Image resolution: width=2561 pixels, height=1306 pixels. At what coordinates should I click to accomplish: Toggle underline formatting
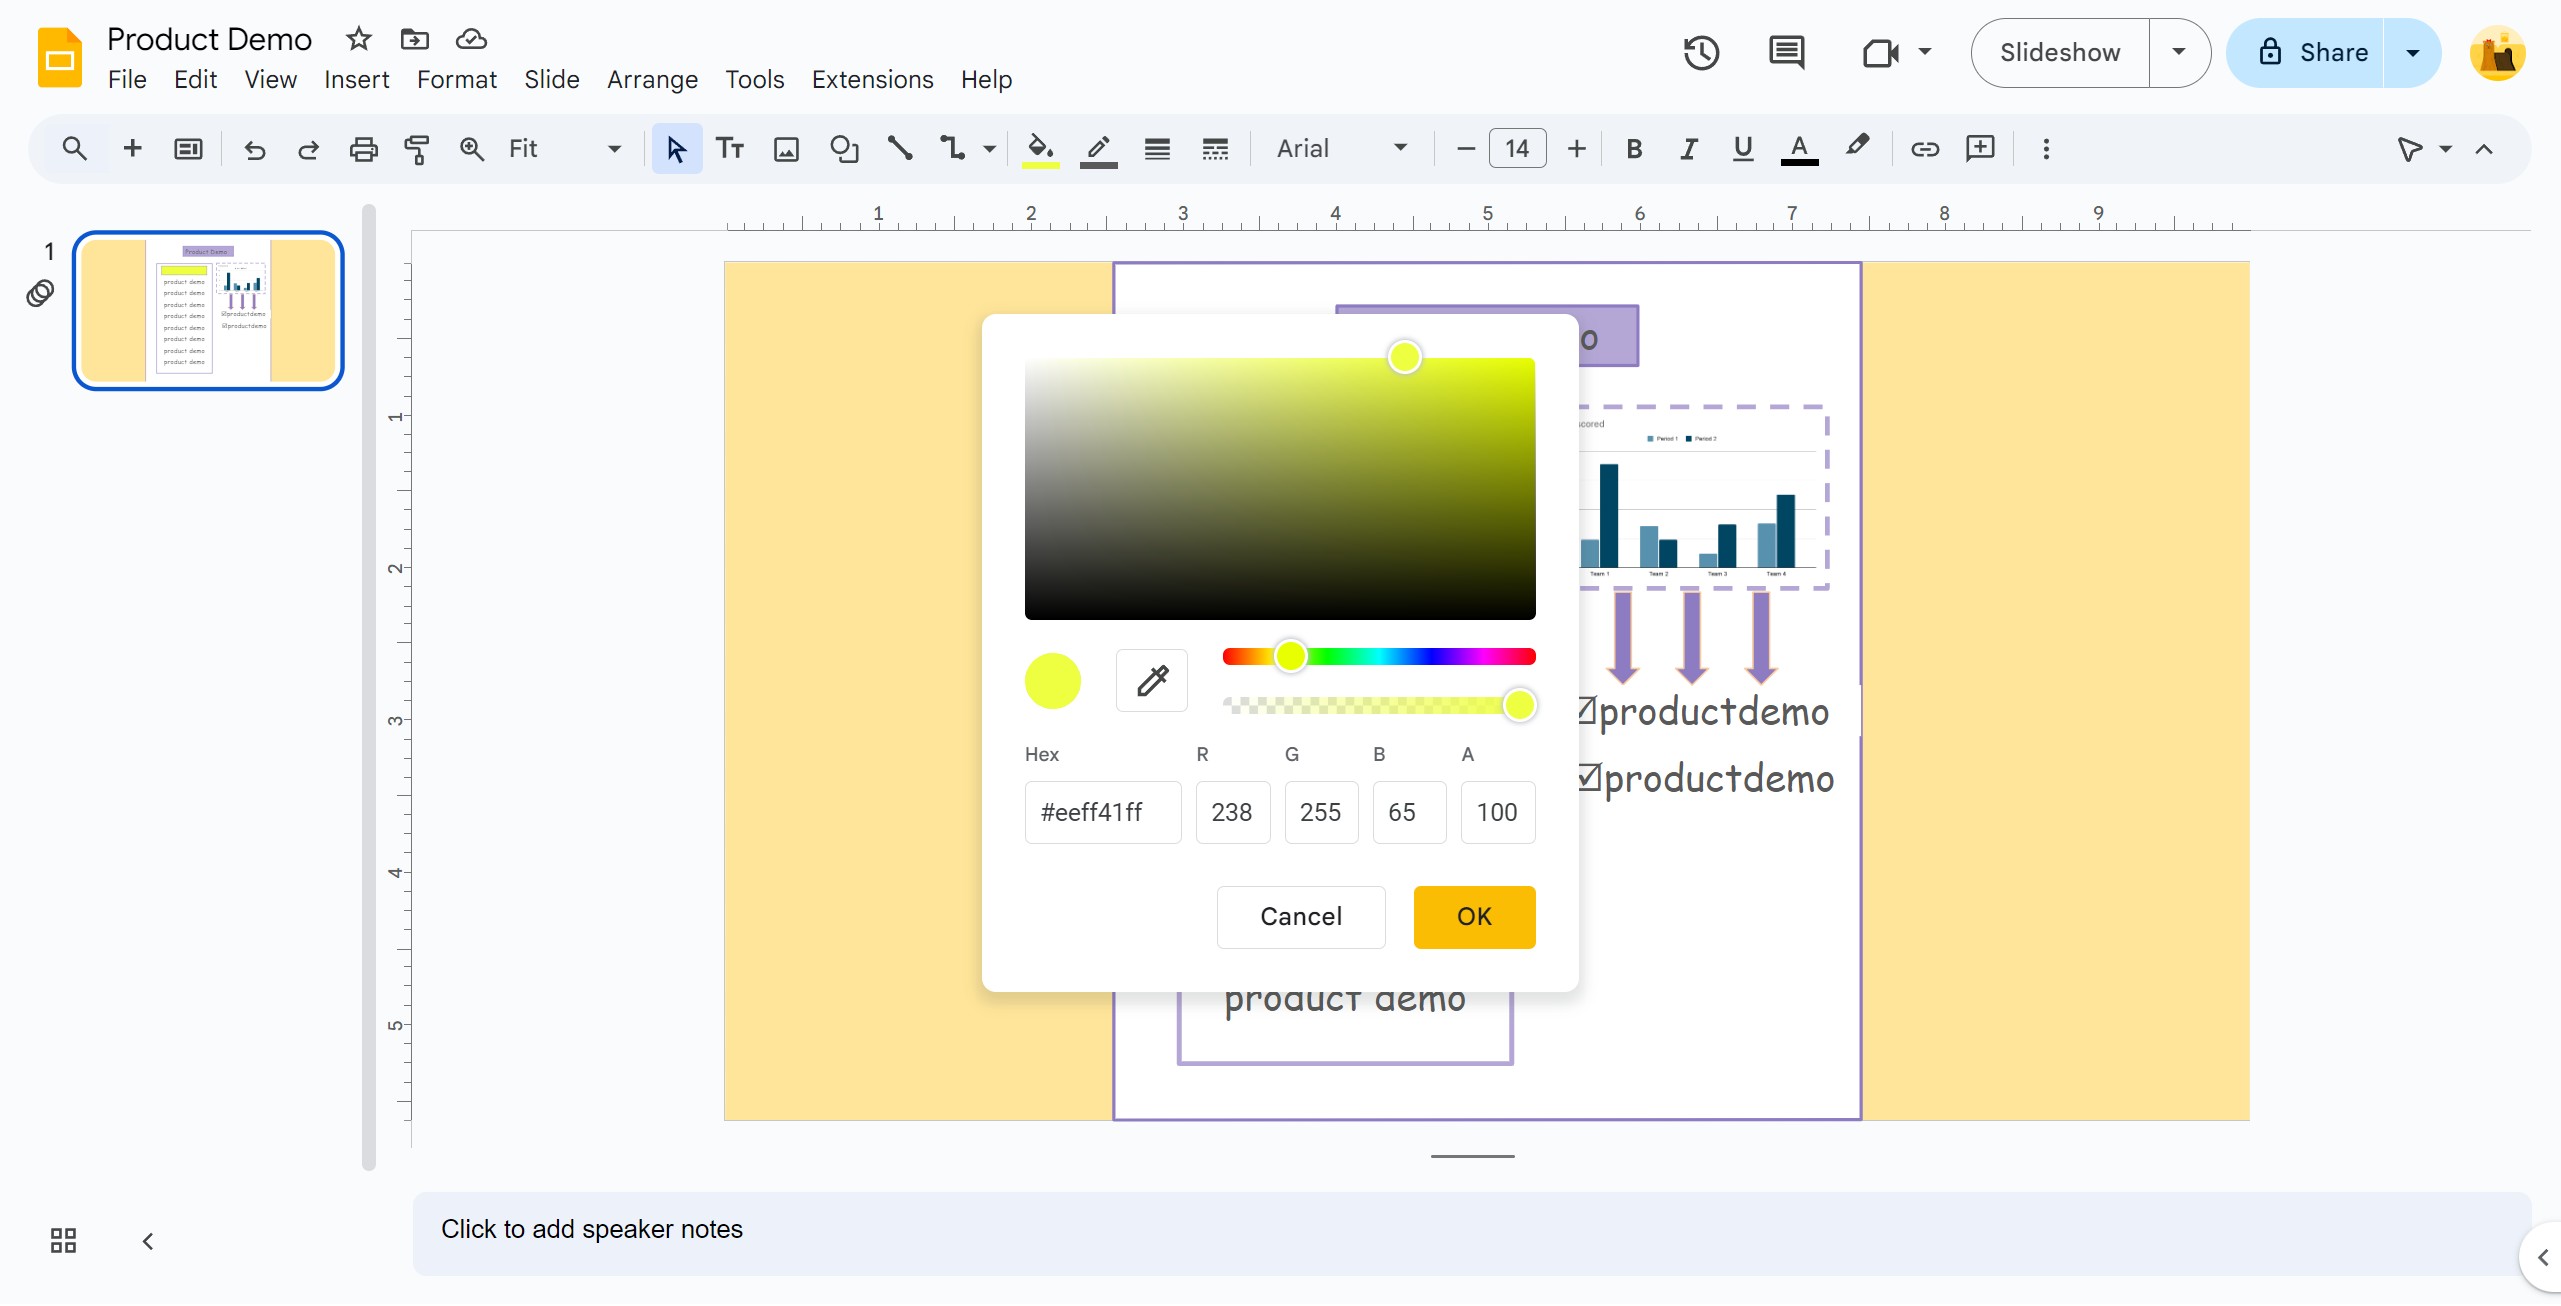point(1743,149)
